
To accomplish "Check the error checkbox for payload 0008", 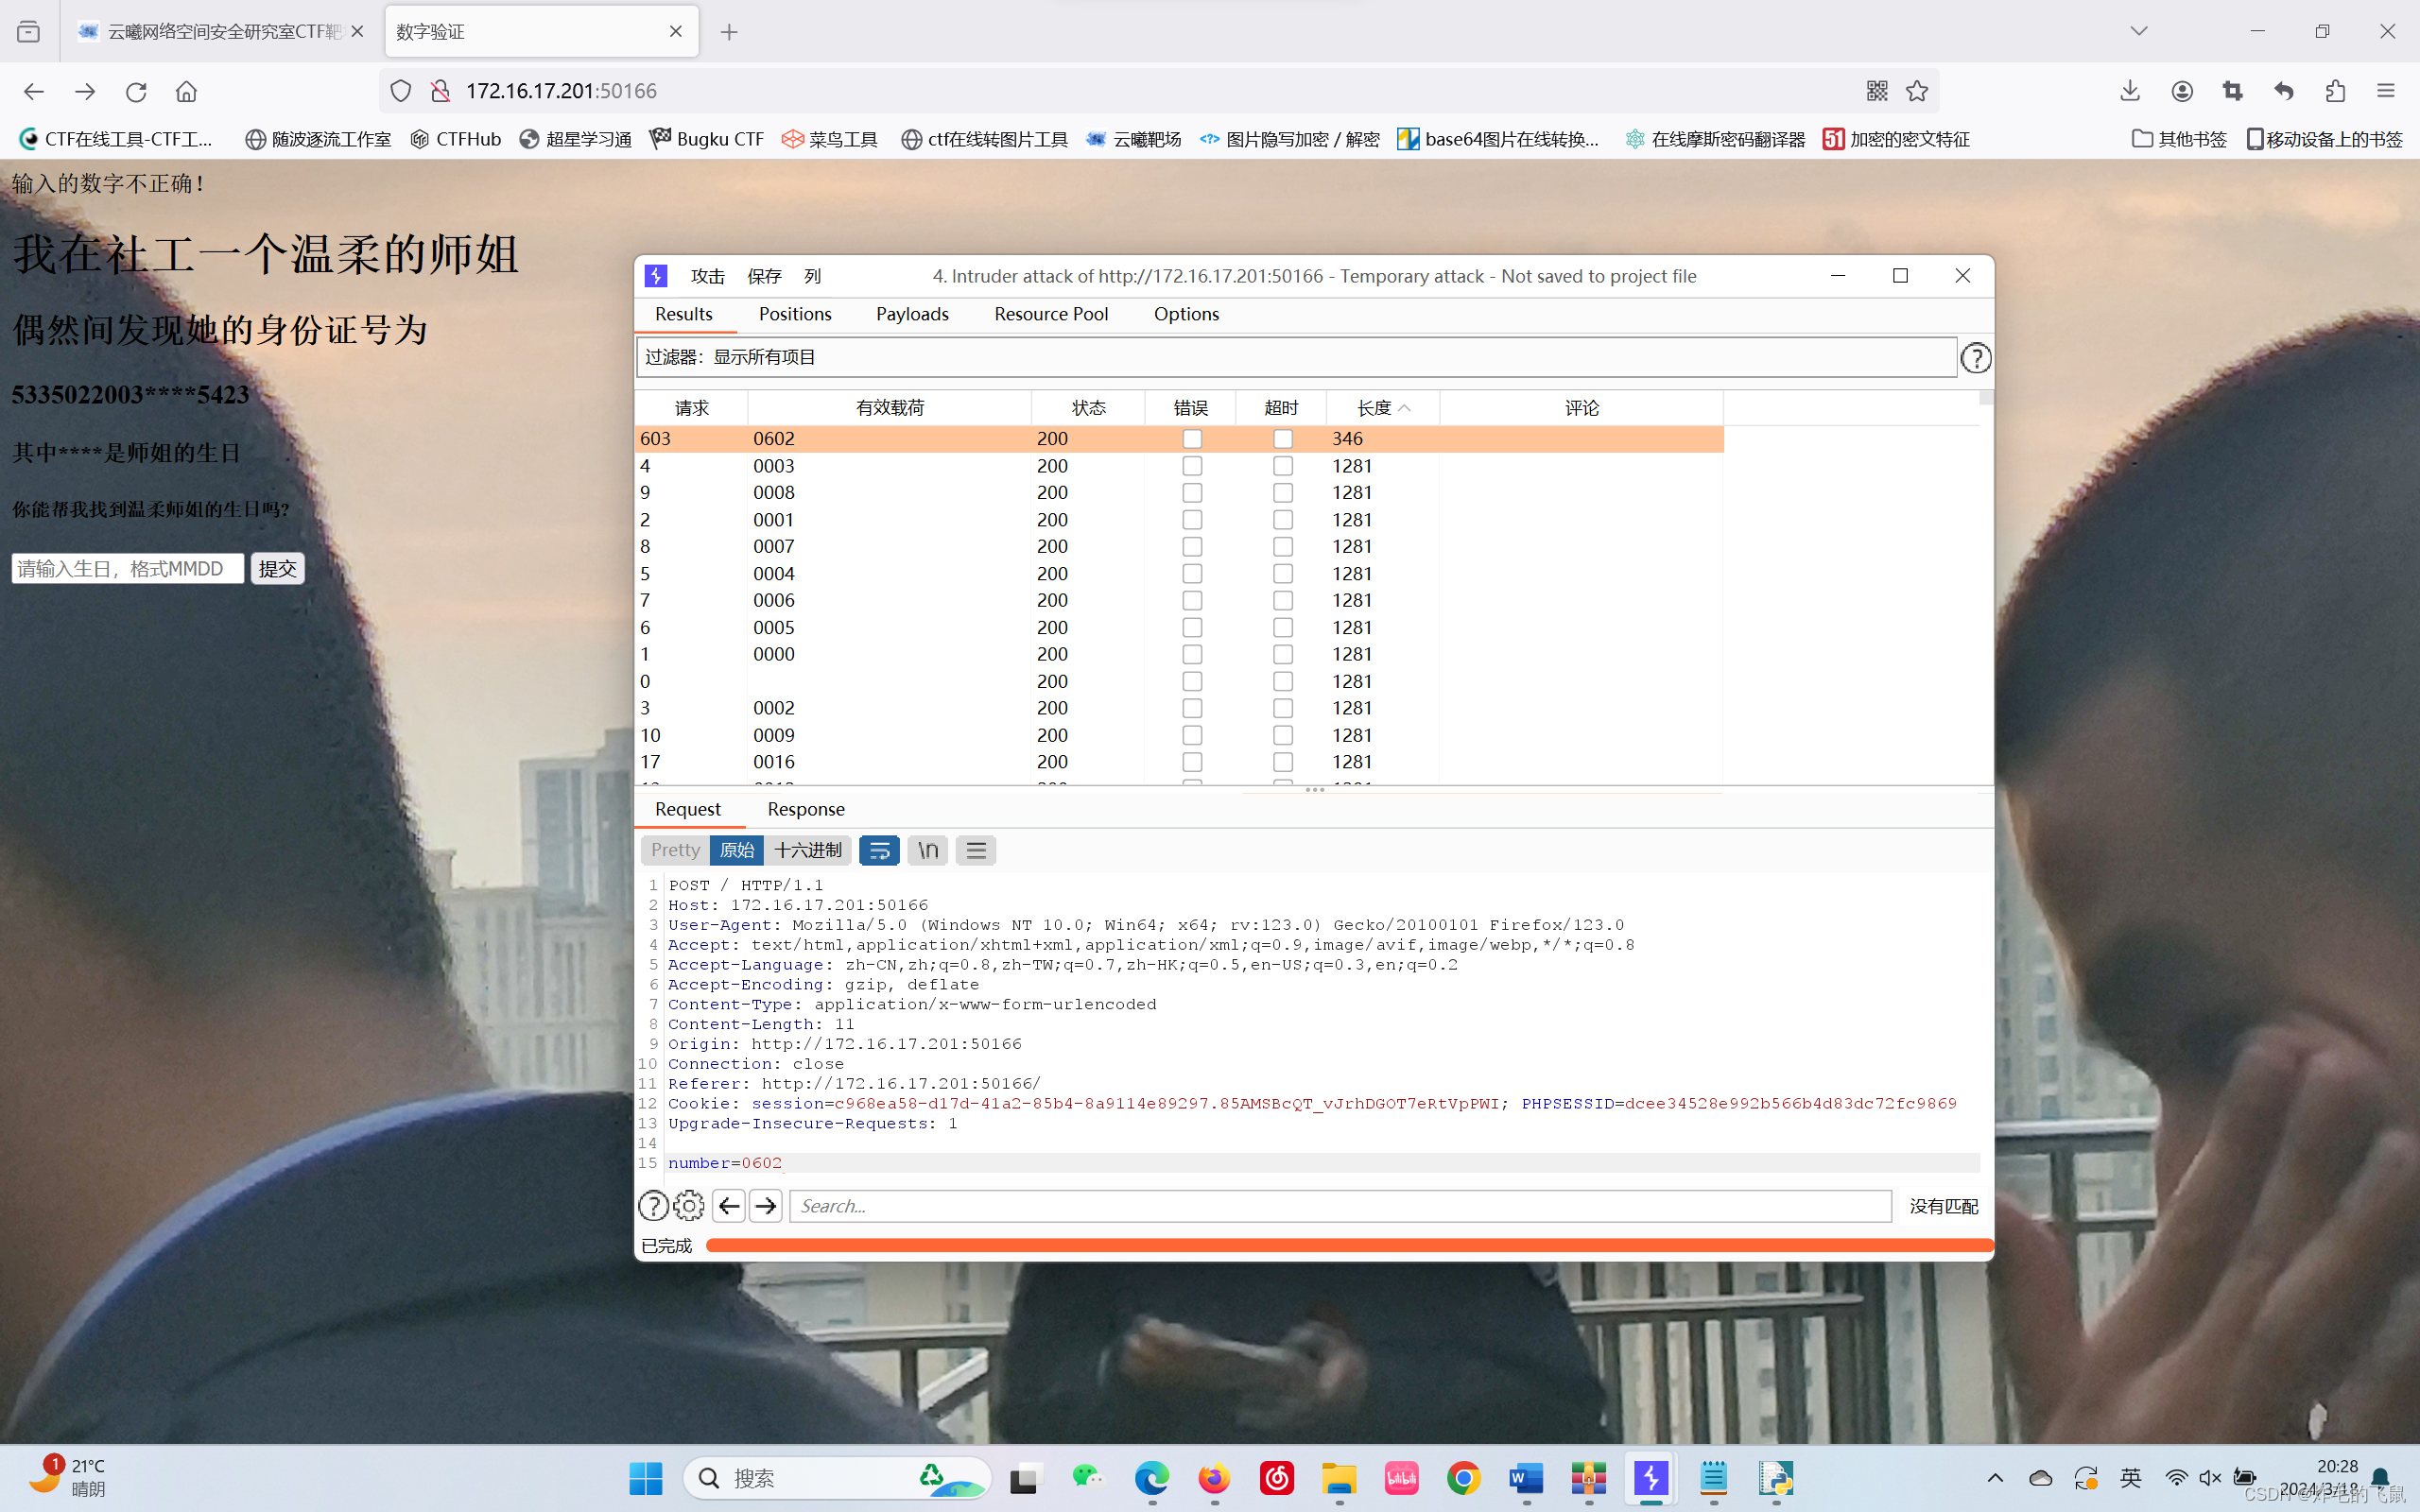I will point(1191,493).
